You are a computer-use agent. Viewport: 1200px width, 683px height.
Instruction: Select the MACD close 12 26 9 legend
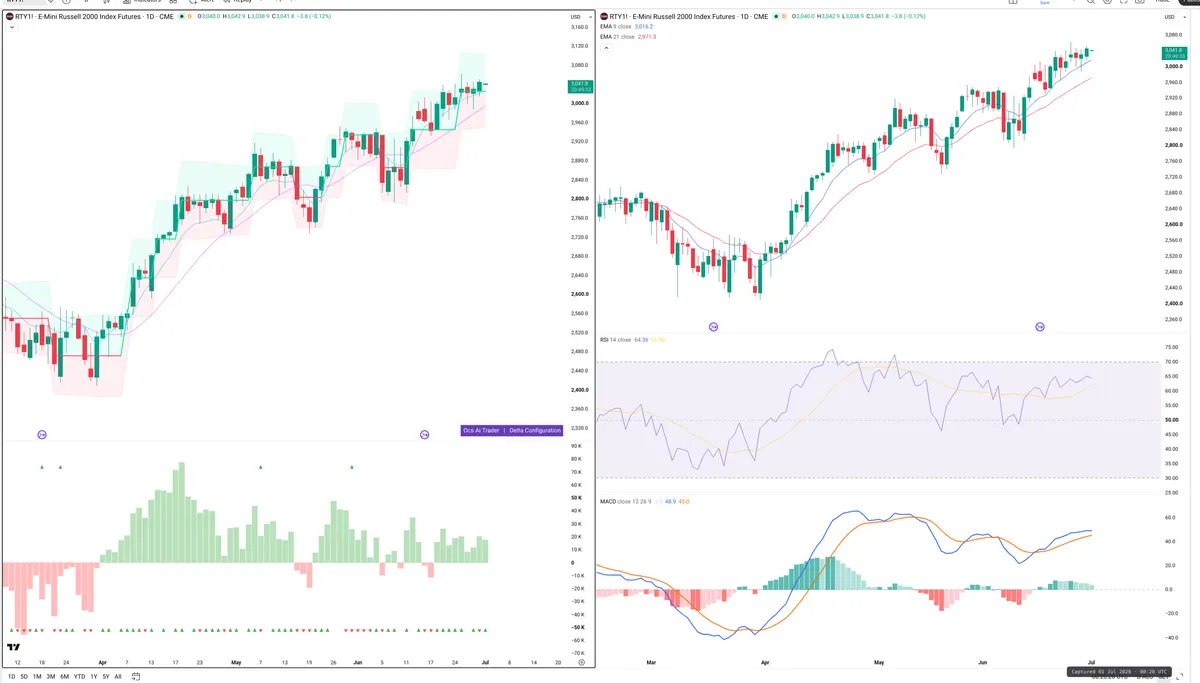625,501
